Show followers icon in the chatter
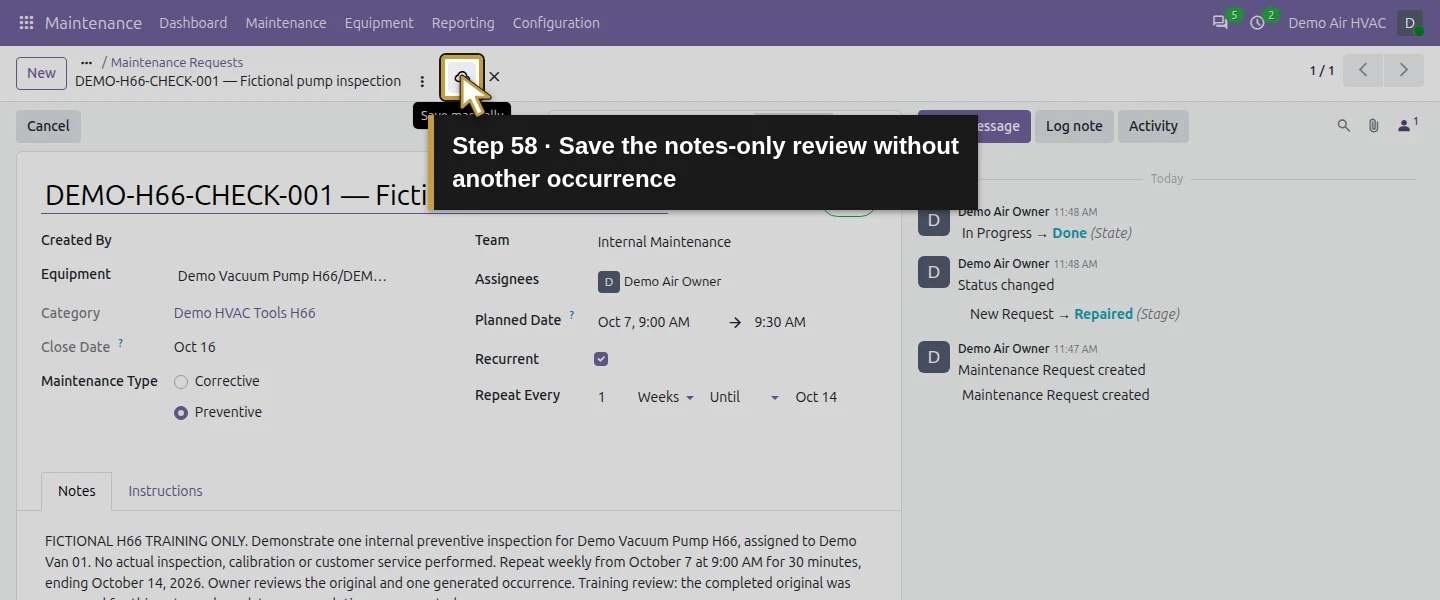 pos(1408,126)
